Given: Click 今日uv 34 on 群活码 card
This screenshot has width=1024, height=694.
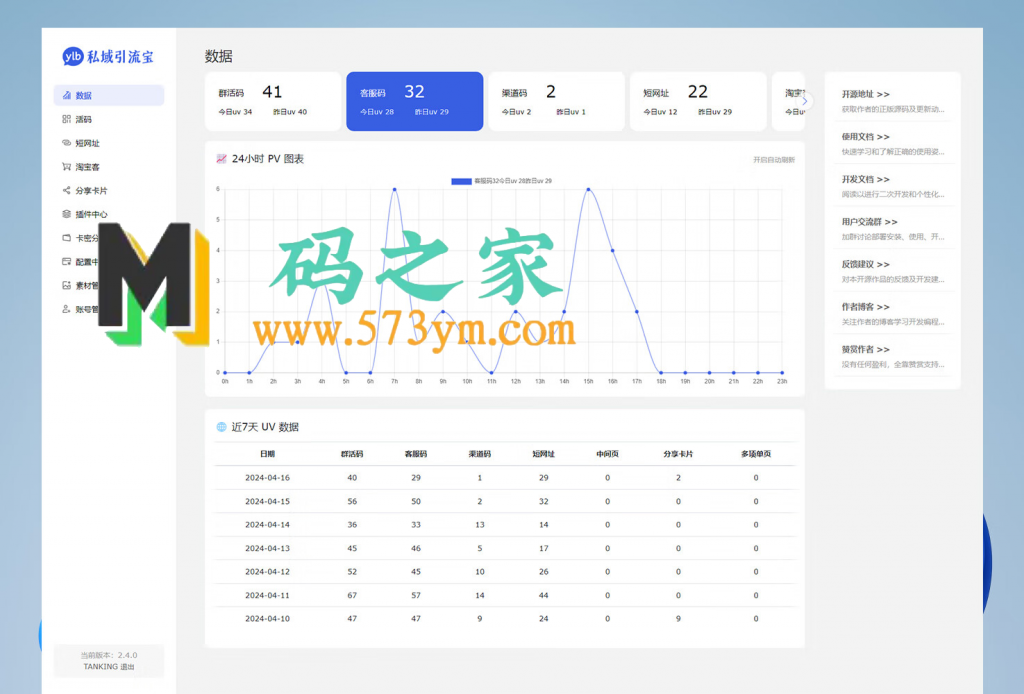Looking at the screenshot, I should point(235,112).
